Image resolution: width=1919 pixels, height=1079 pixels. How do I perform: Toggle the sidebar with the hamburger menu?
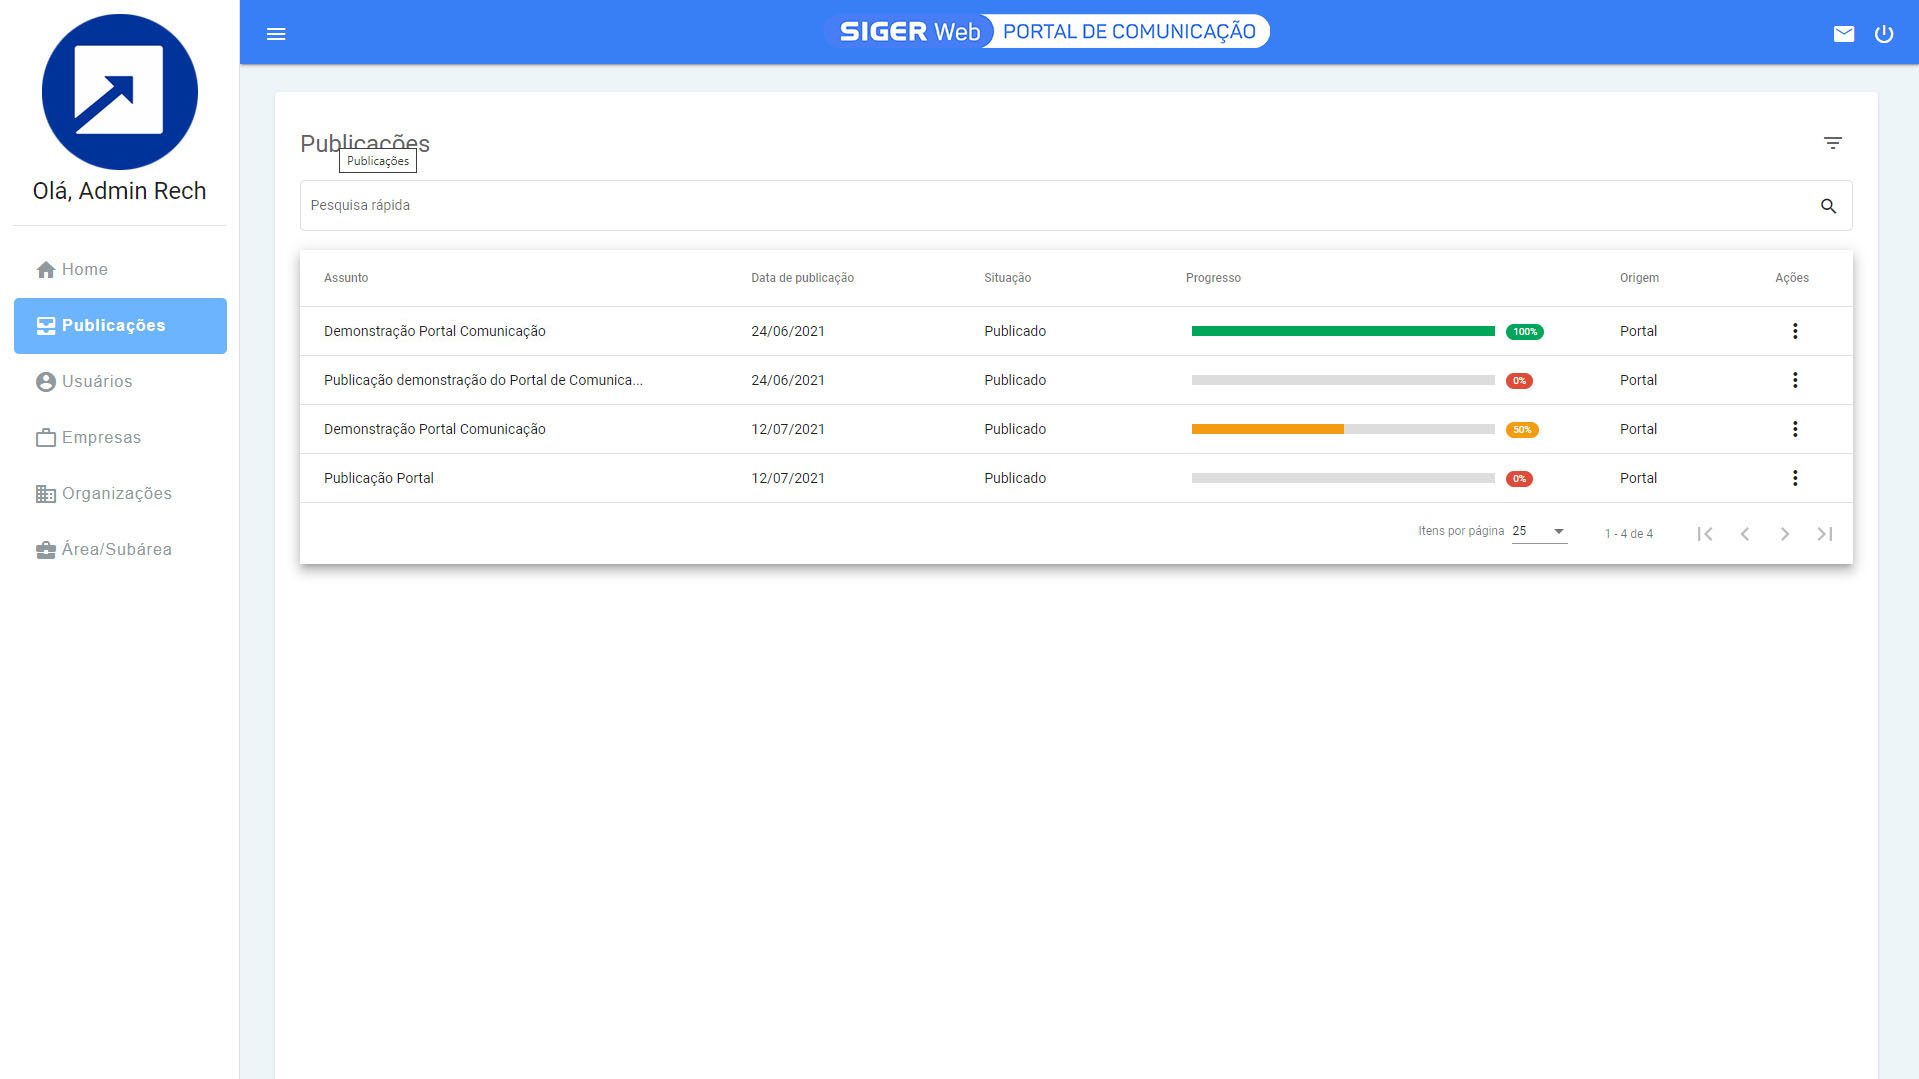coord(275,33)
